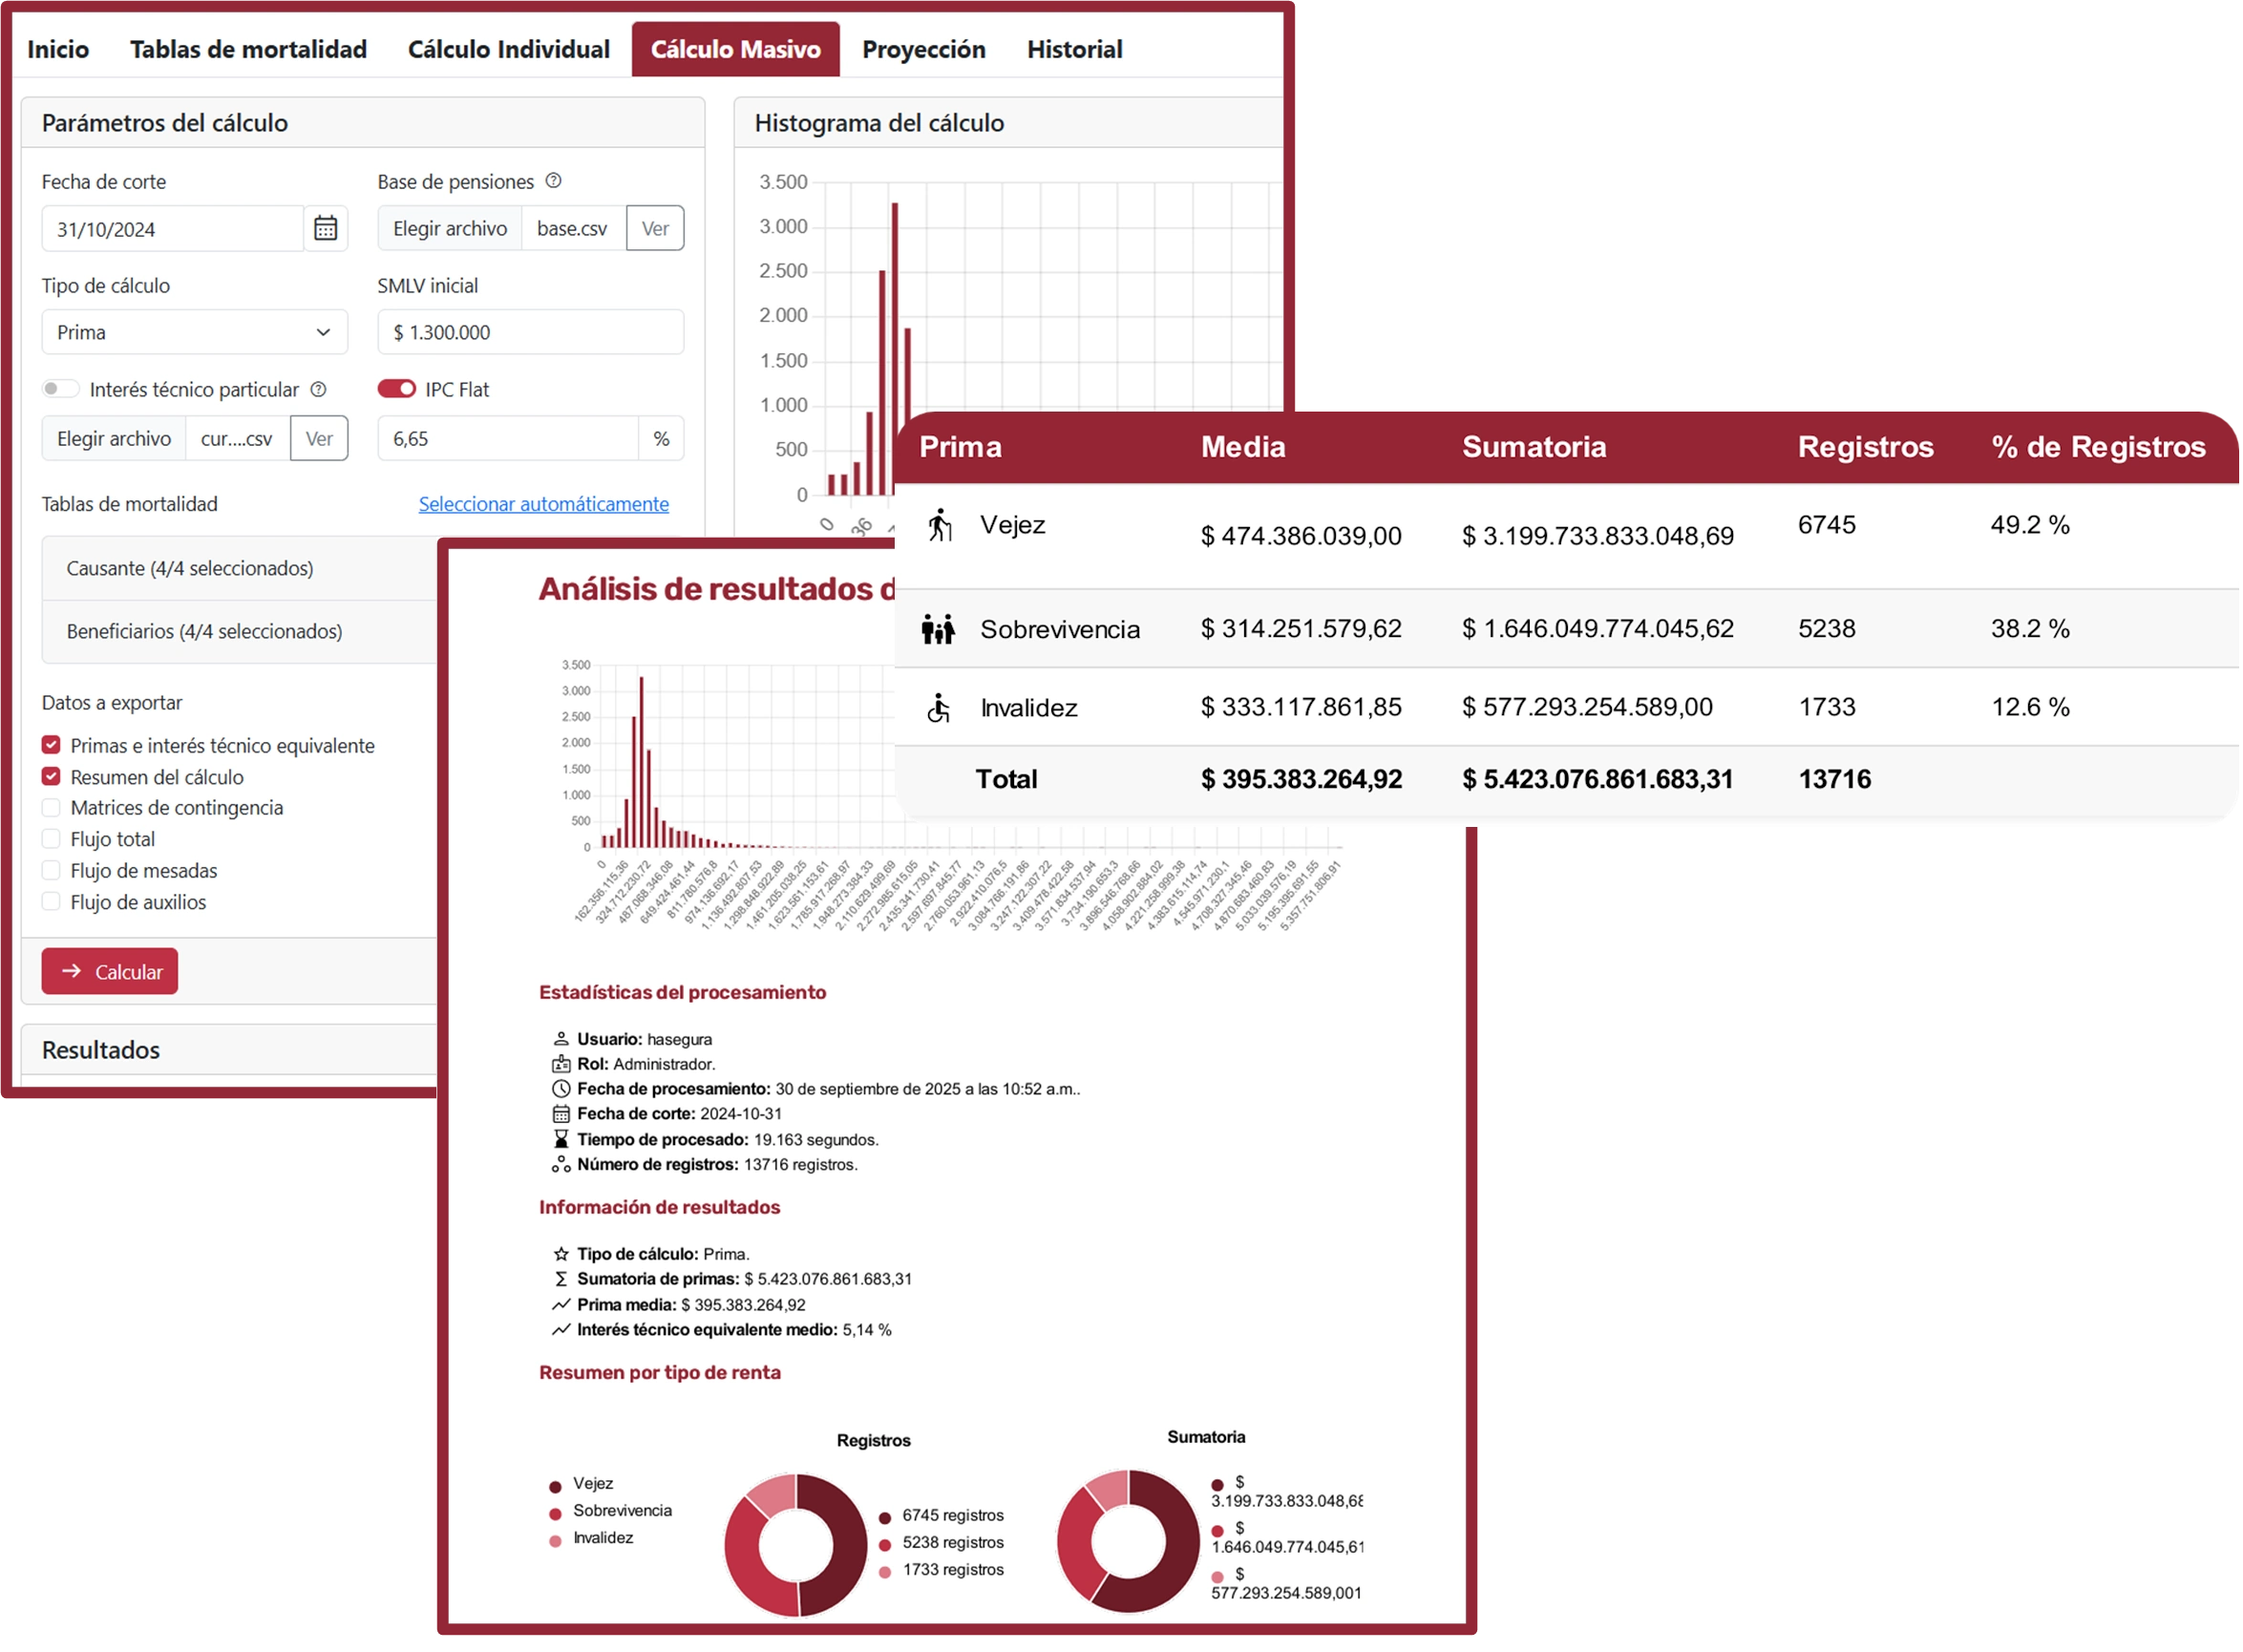Go to the Cálculo Individual tab
This screenshot has width=2243, height=1652.
click(x=509, y=49)
